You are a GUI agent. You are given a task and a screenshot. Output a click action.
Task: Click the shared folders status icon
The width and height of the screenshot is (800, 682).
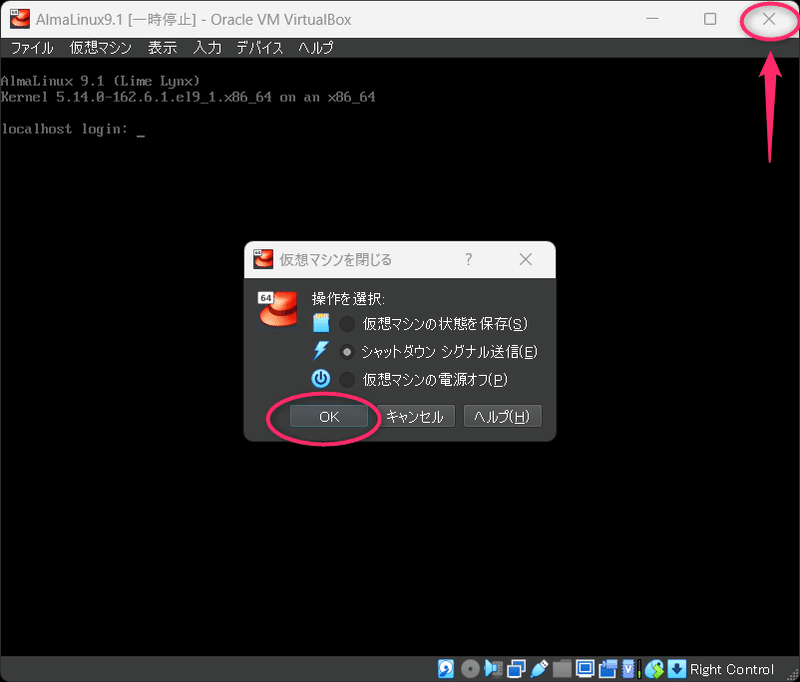[562, 668]
